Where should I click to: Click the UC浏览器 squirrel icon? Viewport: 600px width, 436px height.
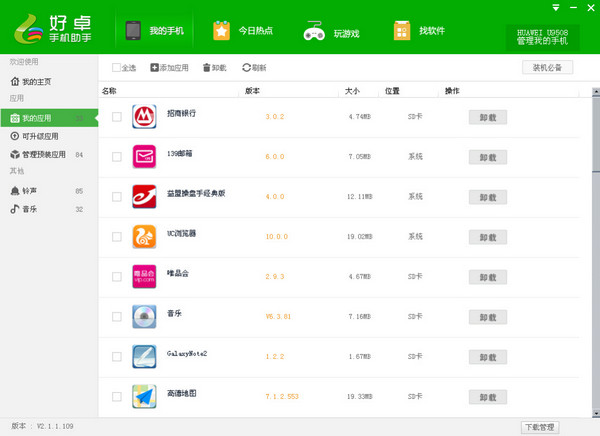pos(144,237)
